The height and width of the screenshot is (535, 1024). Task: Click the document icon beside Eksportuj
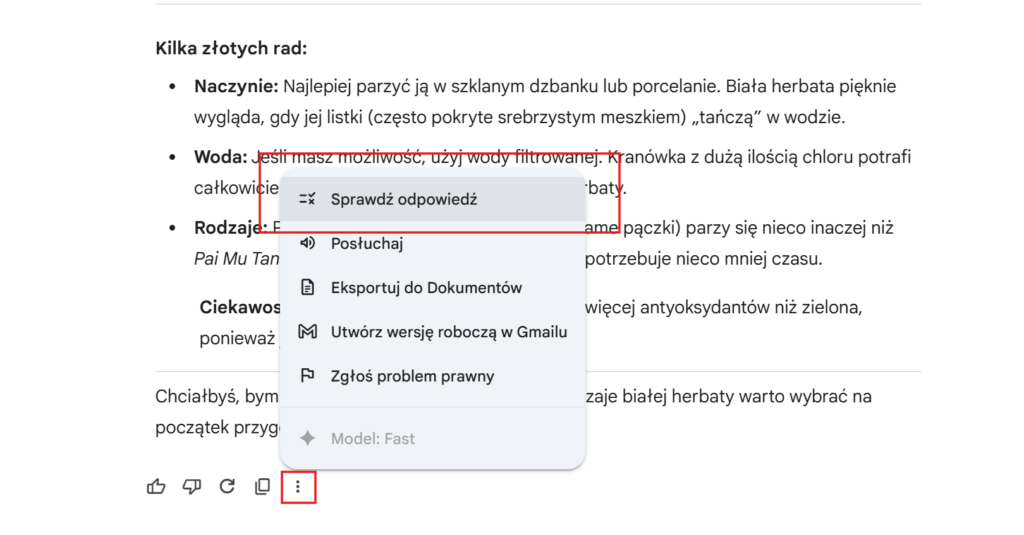click(308, 288)
